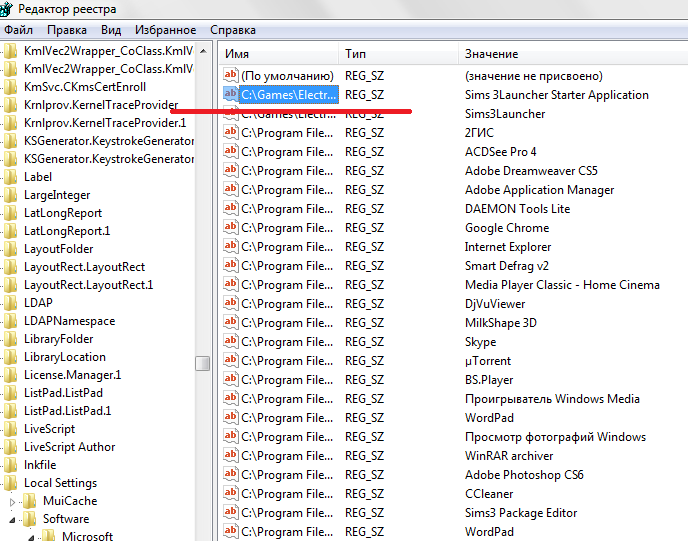The width and height of the screenshot is (688, 541).
Task: Click the Редактор реестра title bar icon
Action: click(x=6, y=9)
